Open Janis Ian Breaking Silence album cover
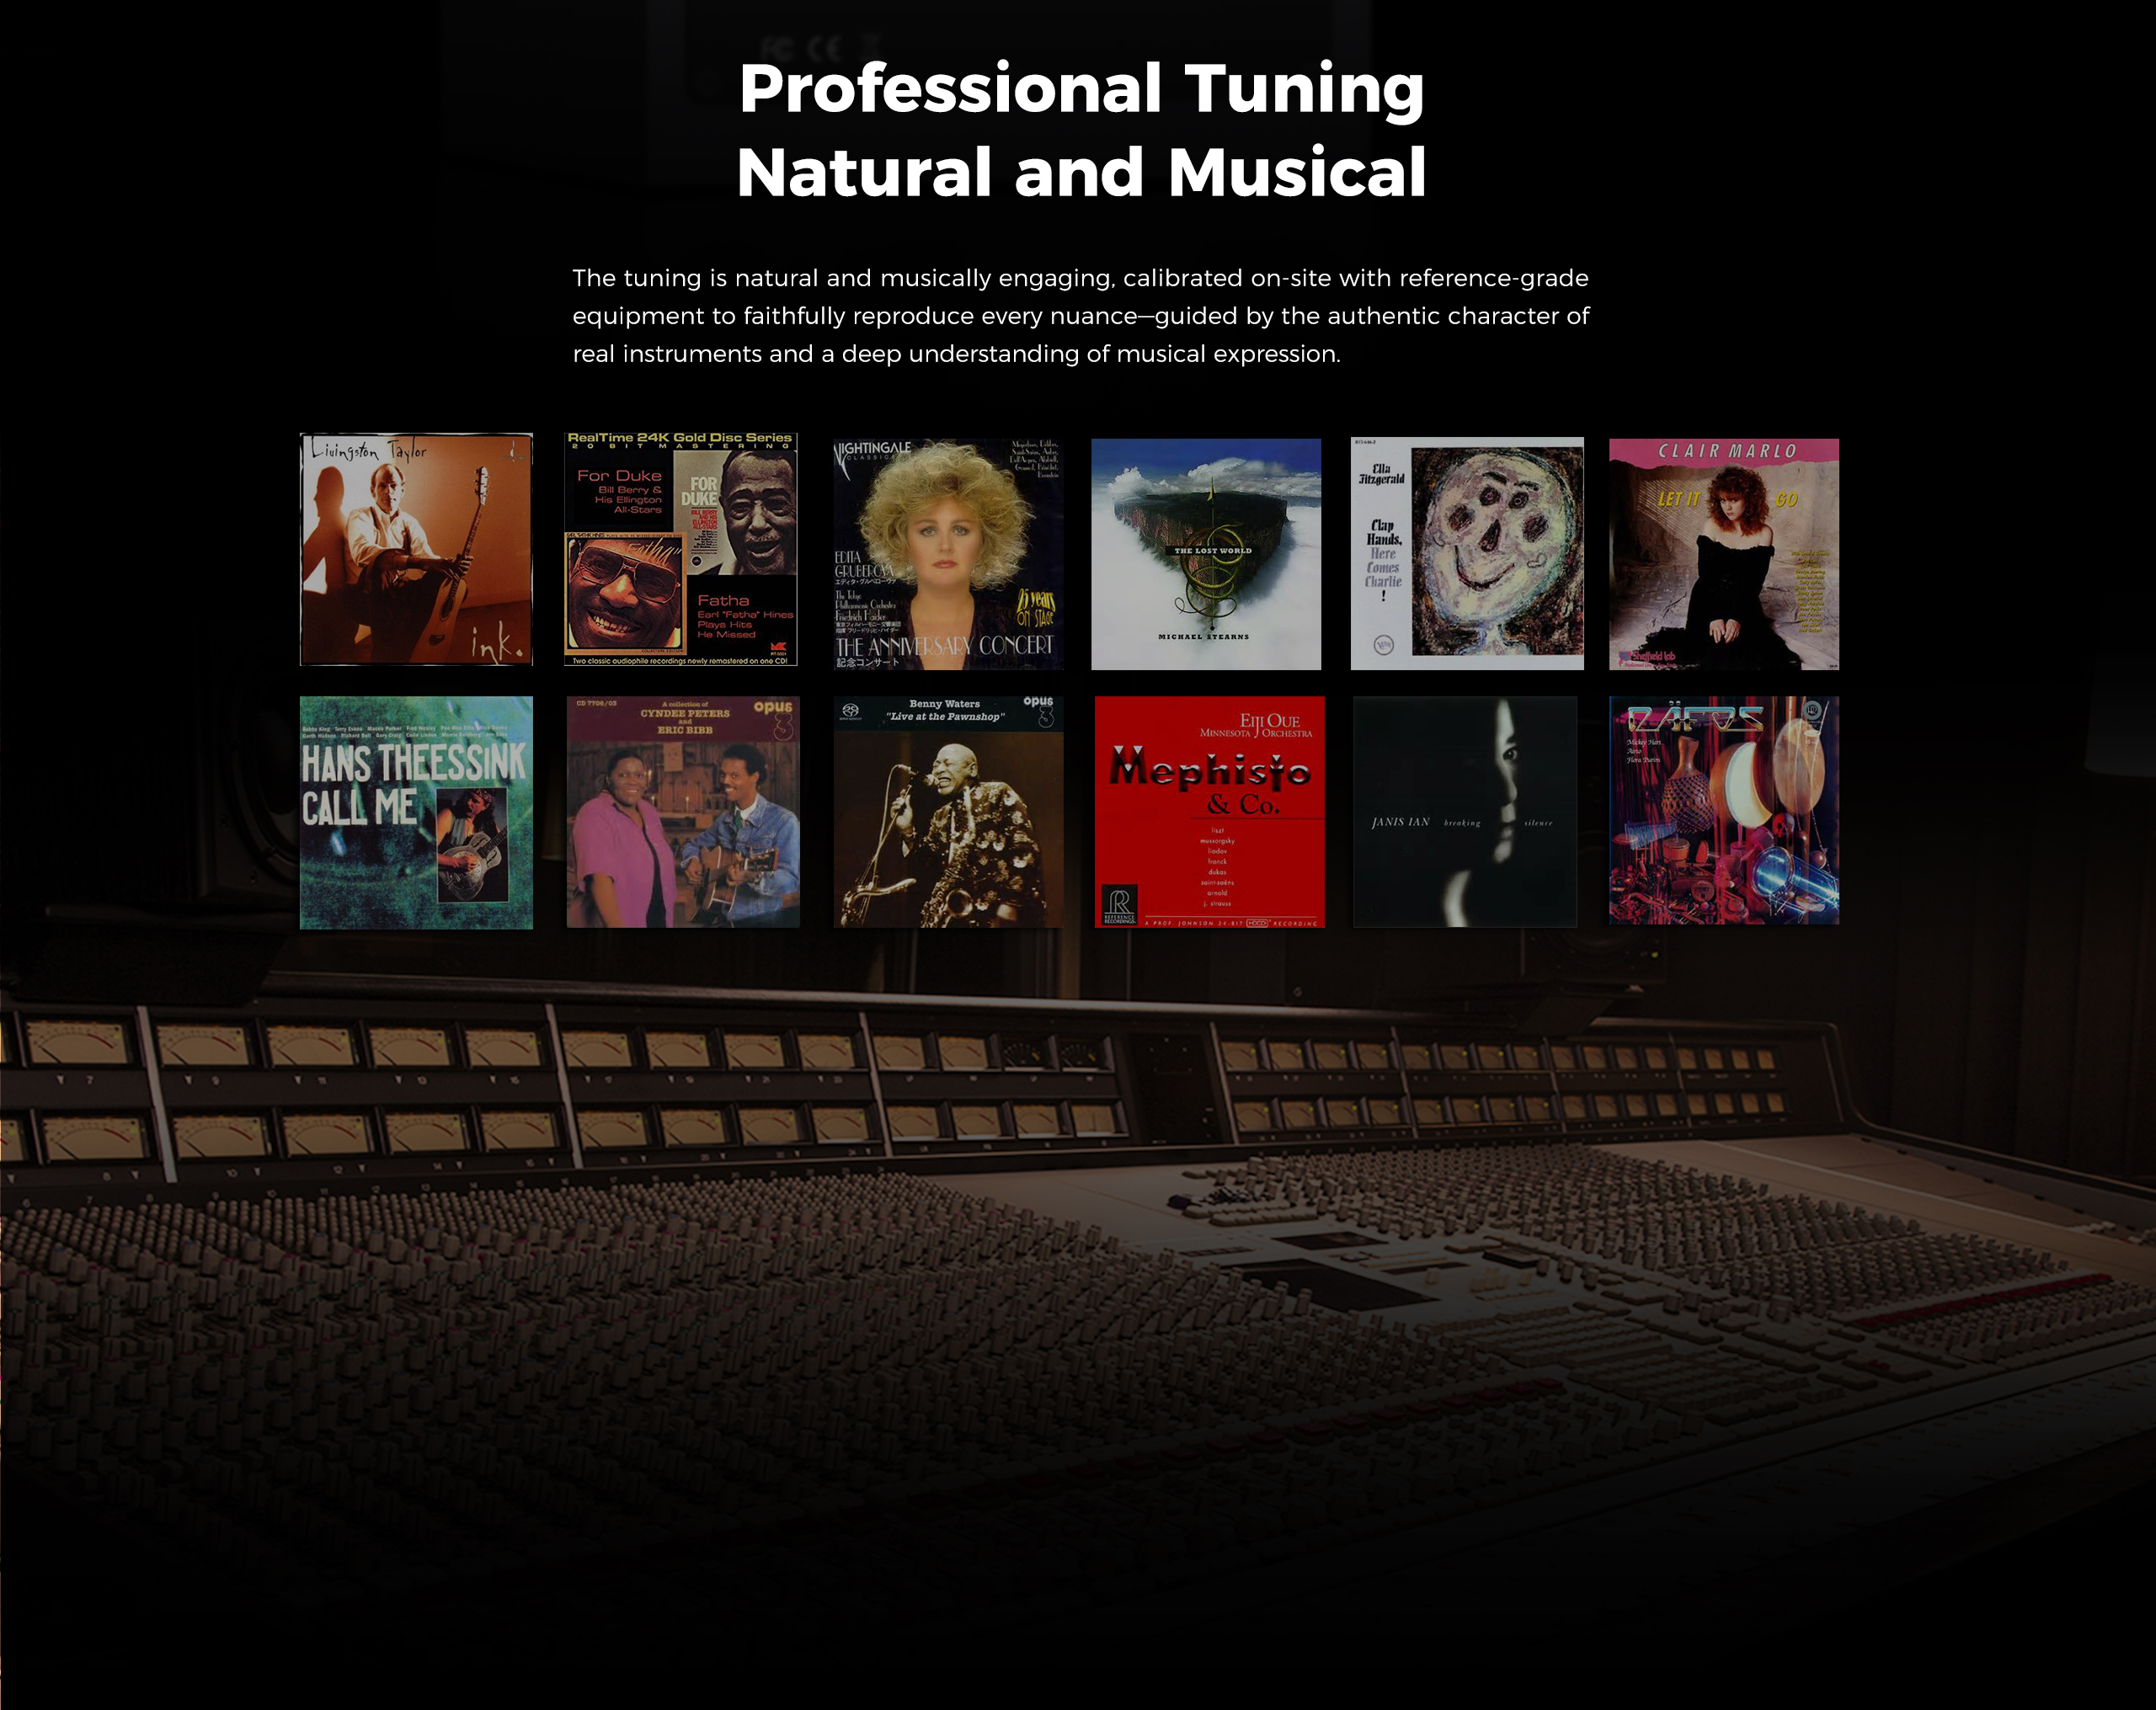This screenshot has width=2156, height=1710. tap(1465, 812)
